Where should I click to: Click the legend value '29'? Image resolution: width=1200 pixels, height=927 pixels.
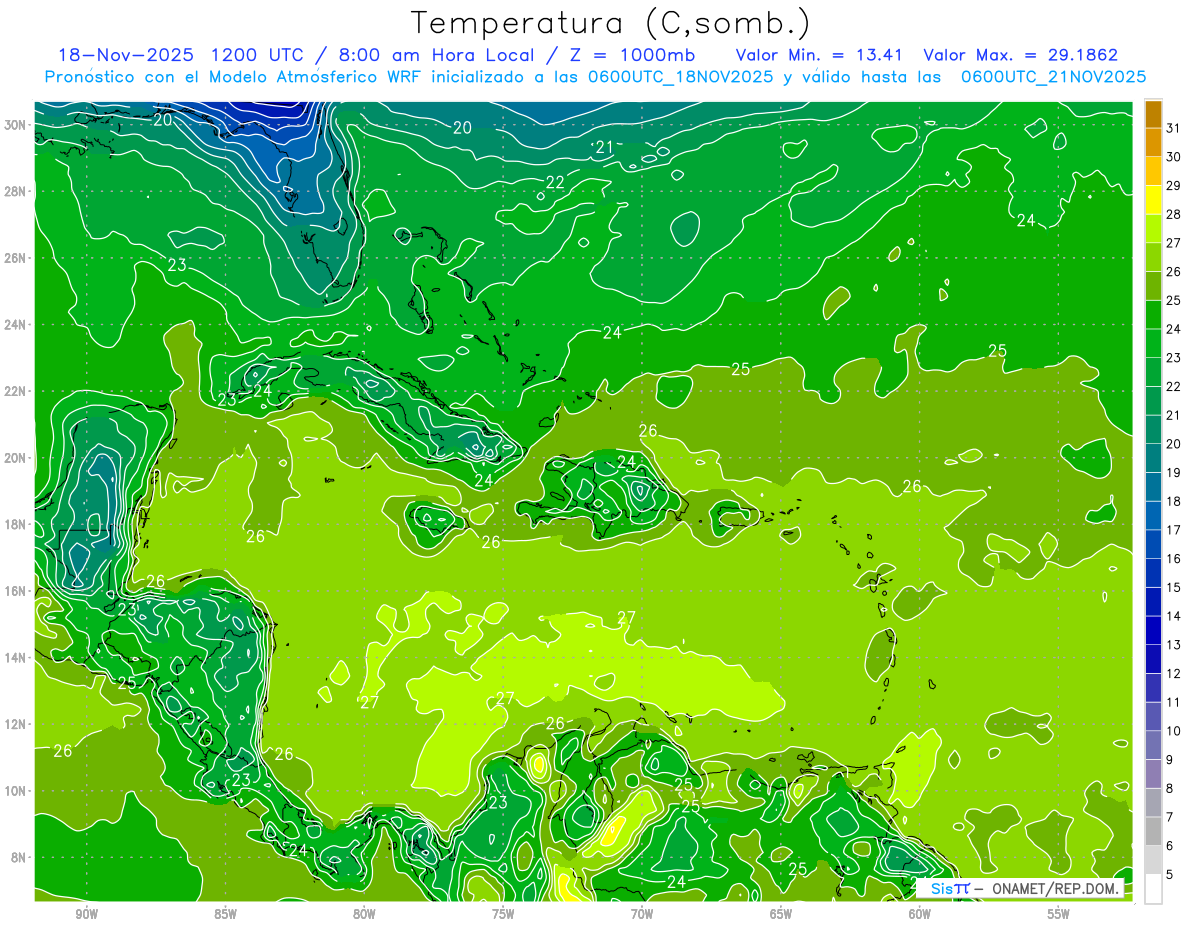click(1174, 185)
